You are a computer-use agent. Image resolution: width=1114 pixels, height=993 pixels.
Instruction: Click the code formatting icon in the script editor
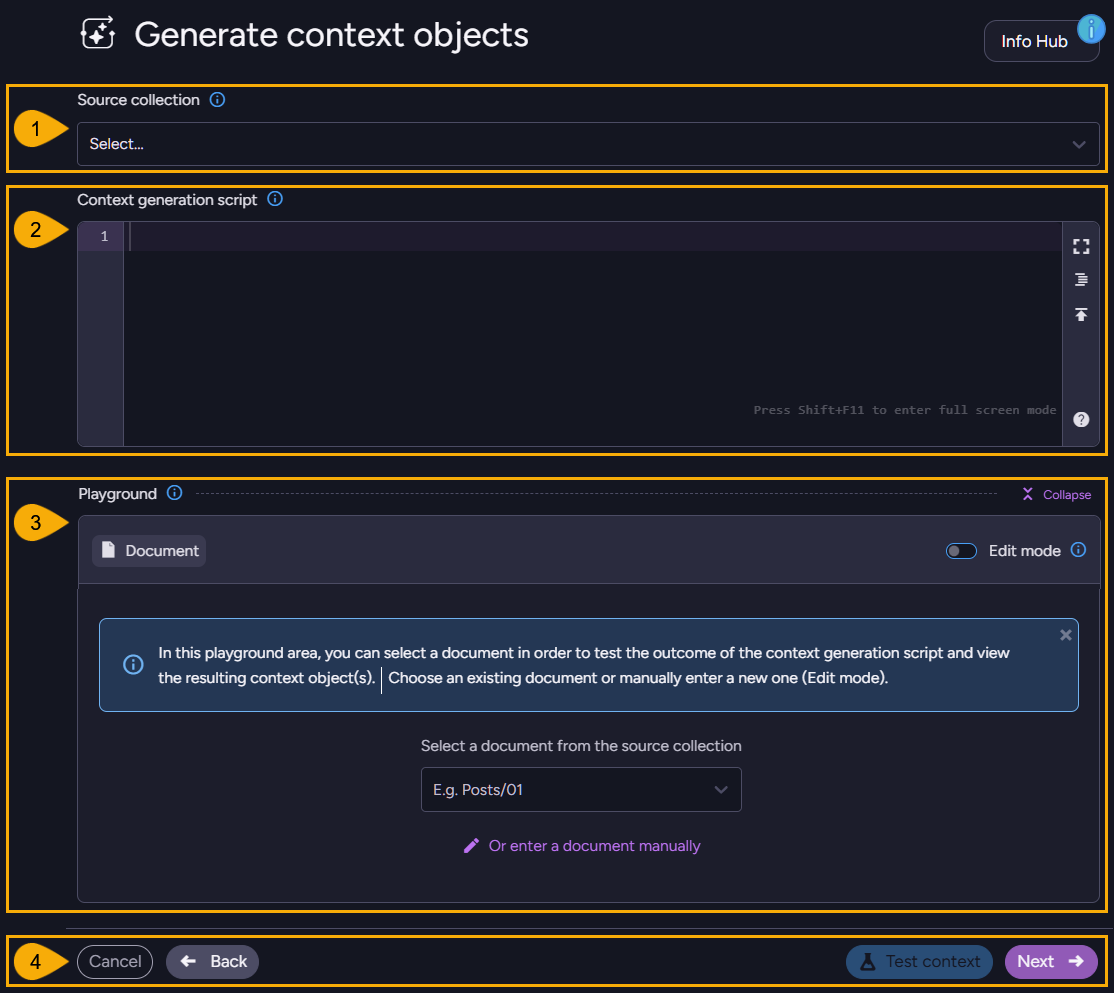coord(1081,279)
